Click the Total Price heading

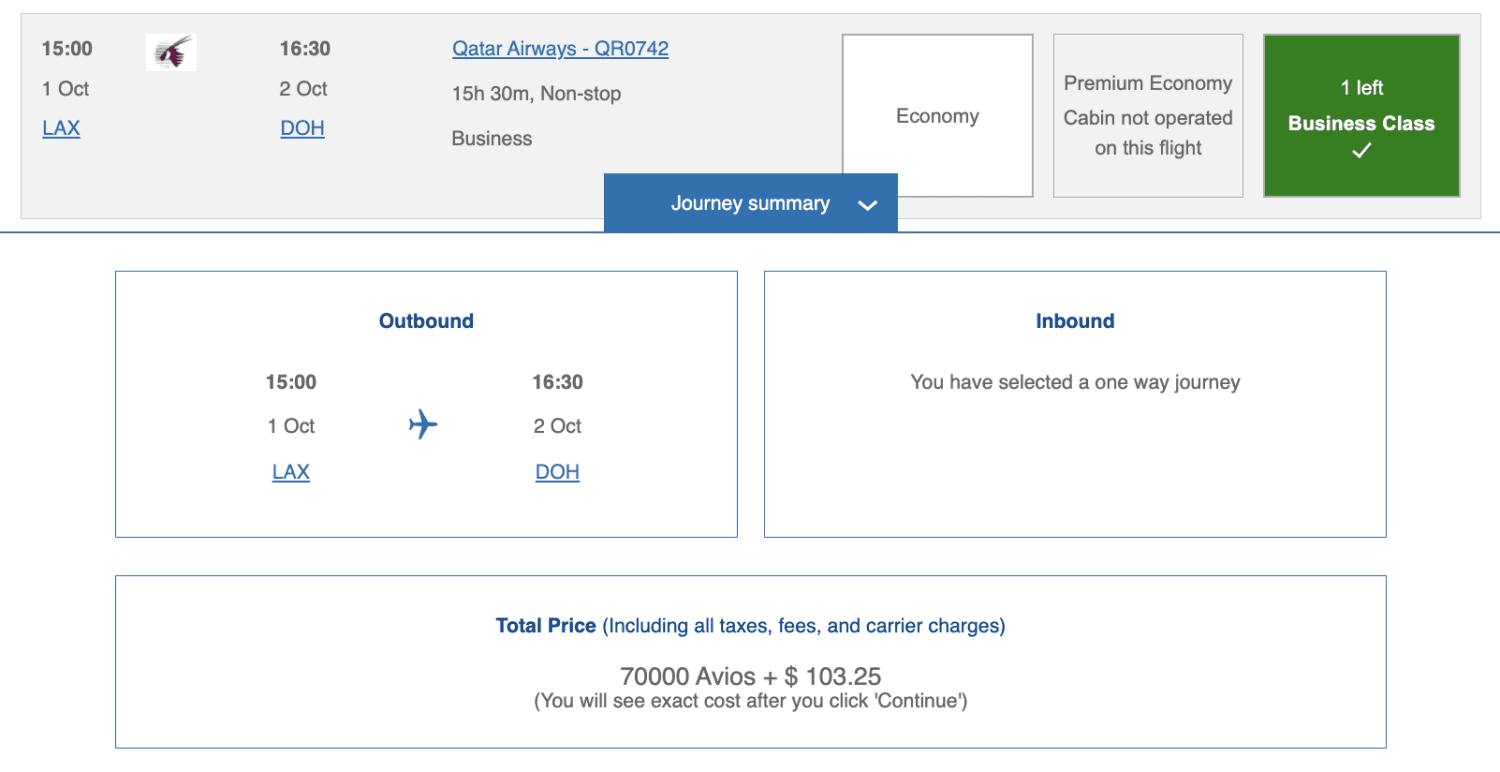coord(545,626)
